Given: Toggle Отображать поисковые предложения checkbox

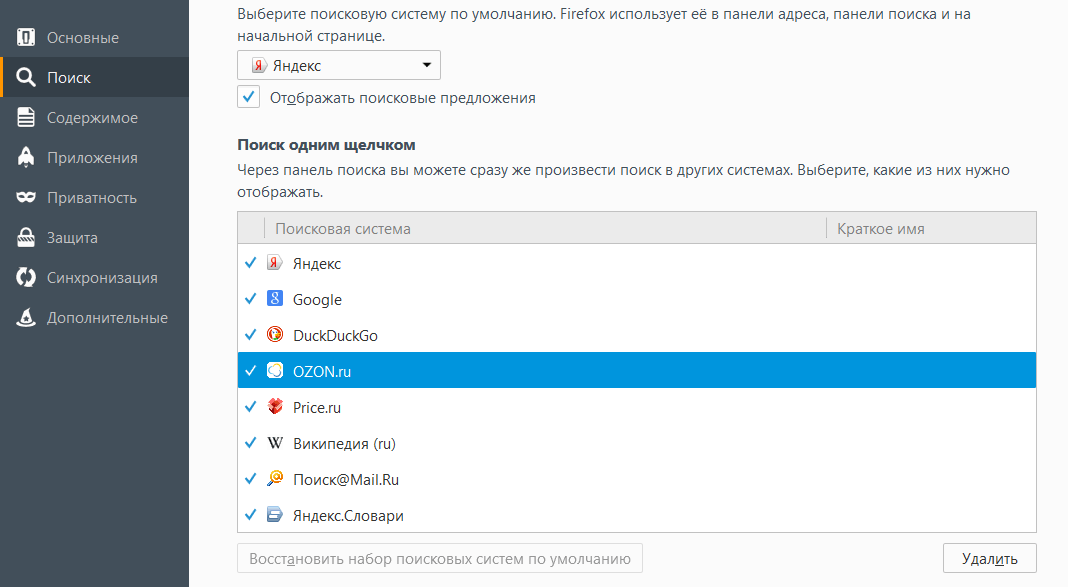Looking at the screenshot, I should [249, 97].
